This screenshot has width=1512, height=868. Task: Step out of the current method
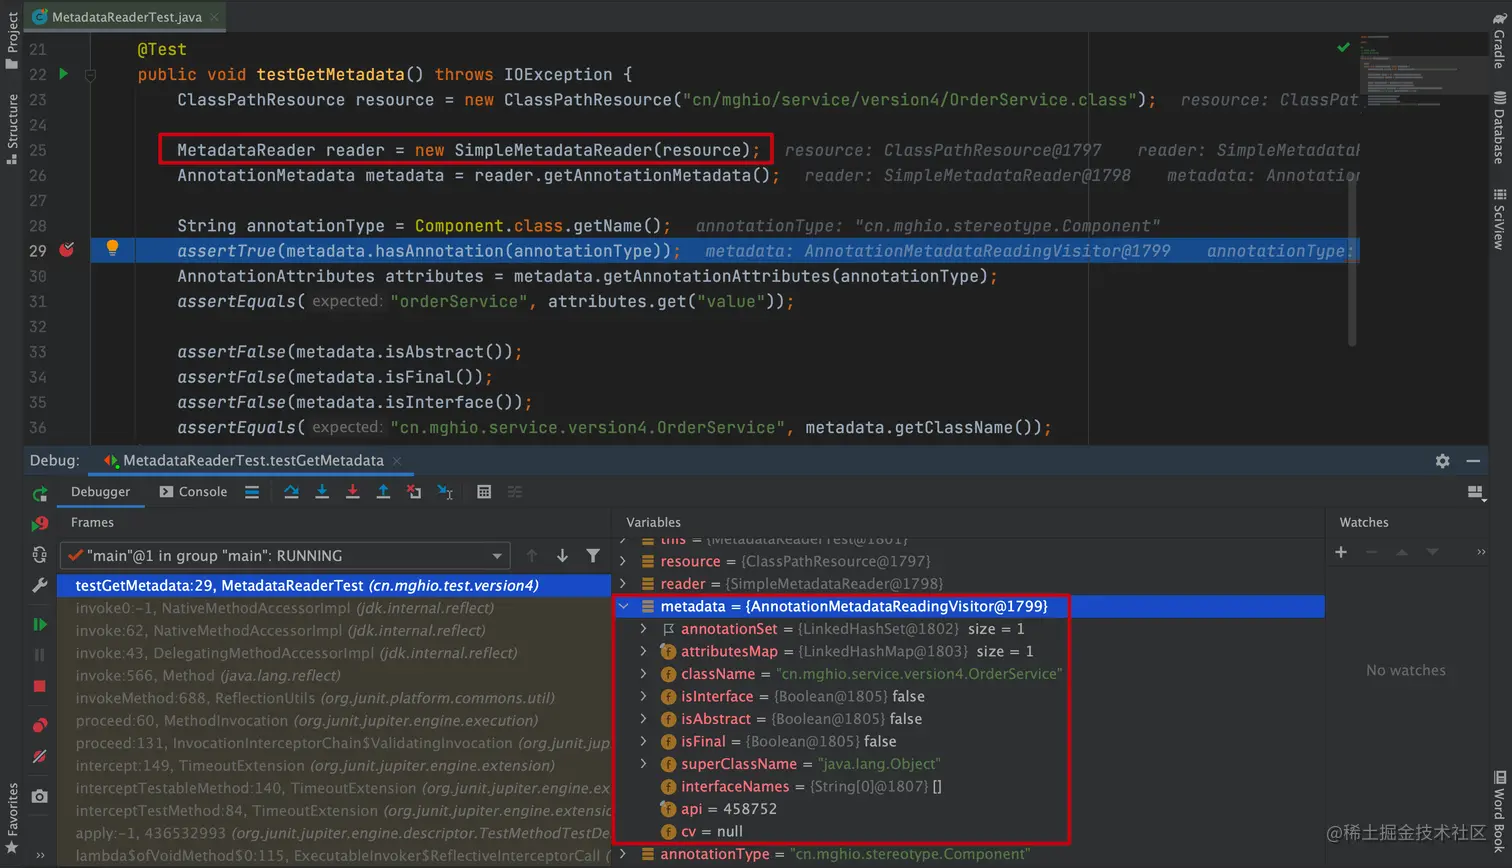coord(383,492)
